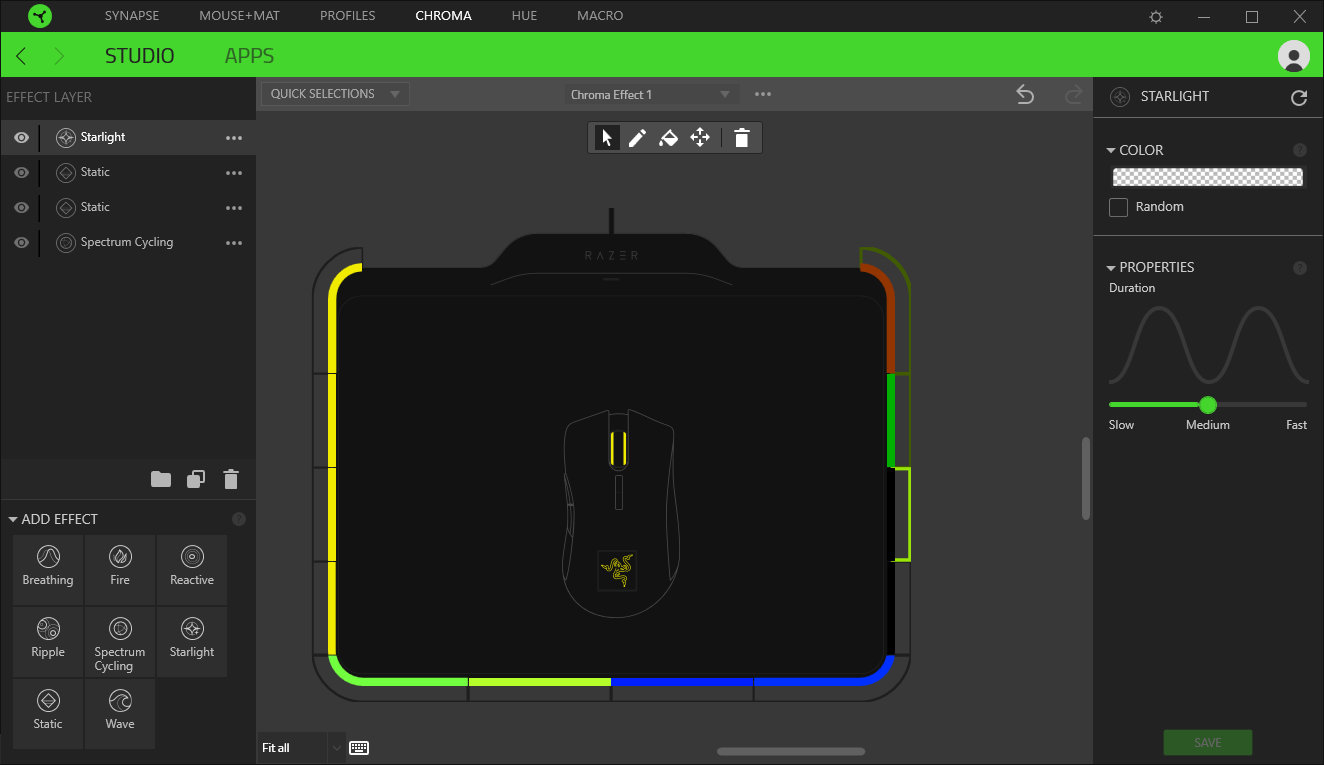Toggle visibility of second Static layer
The height and width of the screenshot is (765, 1324).
21,208
